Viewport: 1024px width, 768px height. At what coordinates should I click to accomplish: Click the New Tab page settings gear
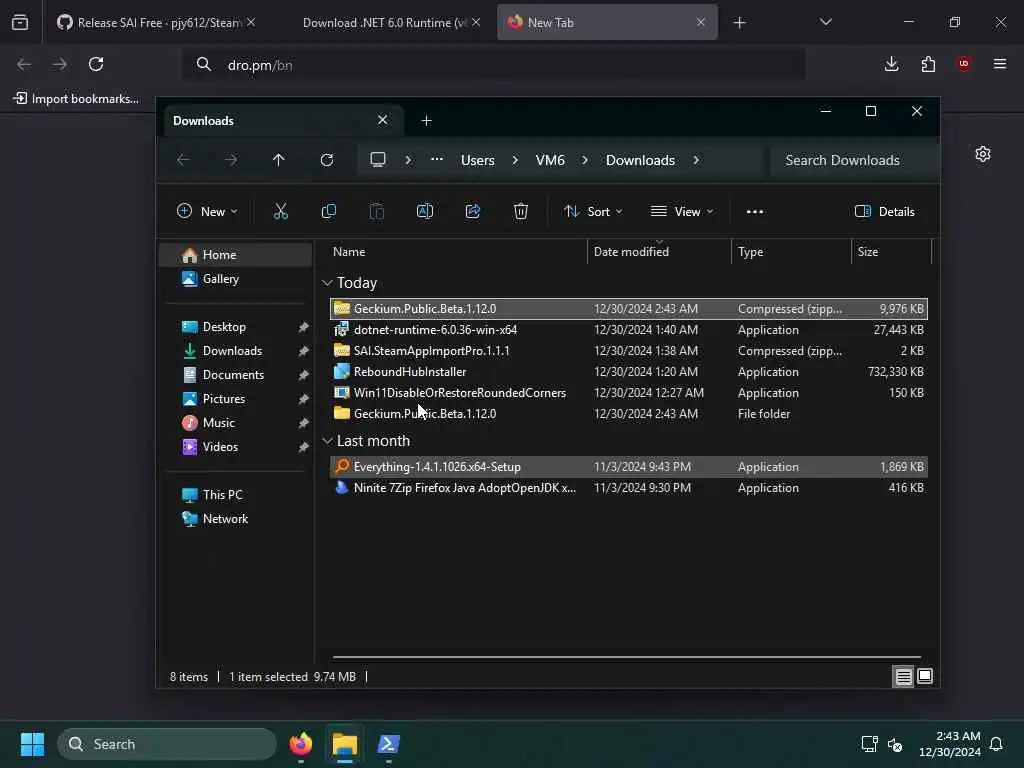[x=983, y=154]
